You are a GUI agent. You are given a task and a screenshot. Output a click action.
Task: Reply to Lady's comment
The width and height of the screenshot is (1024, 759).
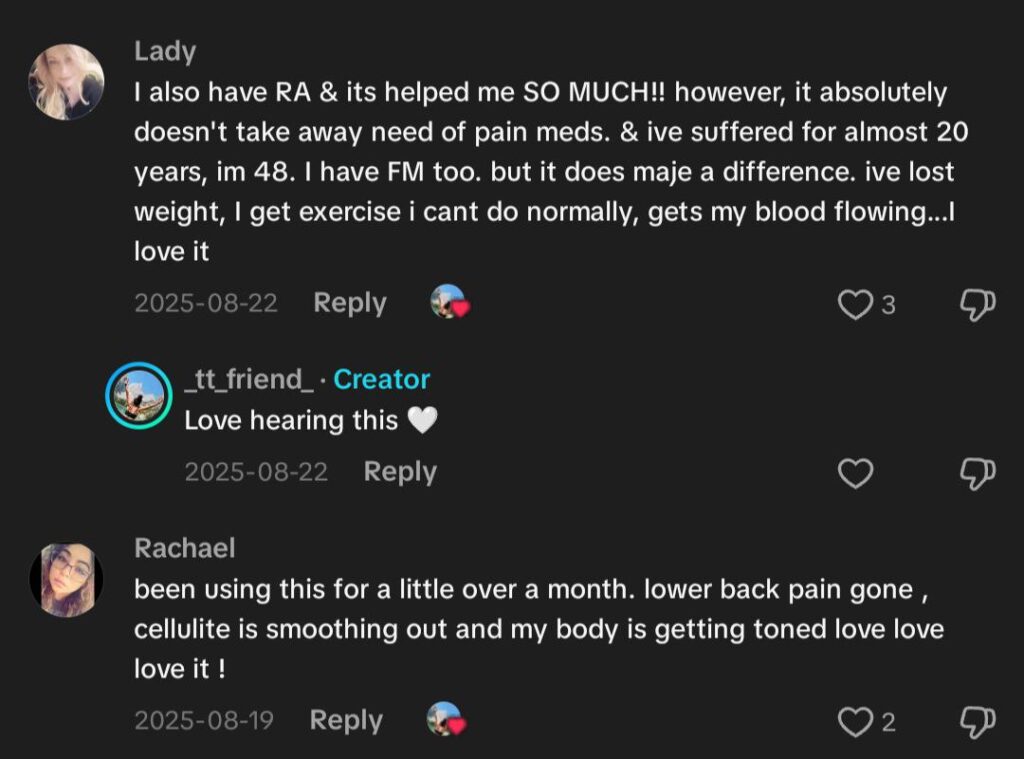[350, 303]
